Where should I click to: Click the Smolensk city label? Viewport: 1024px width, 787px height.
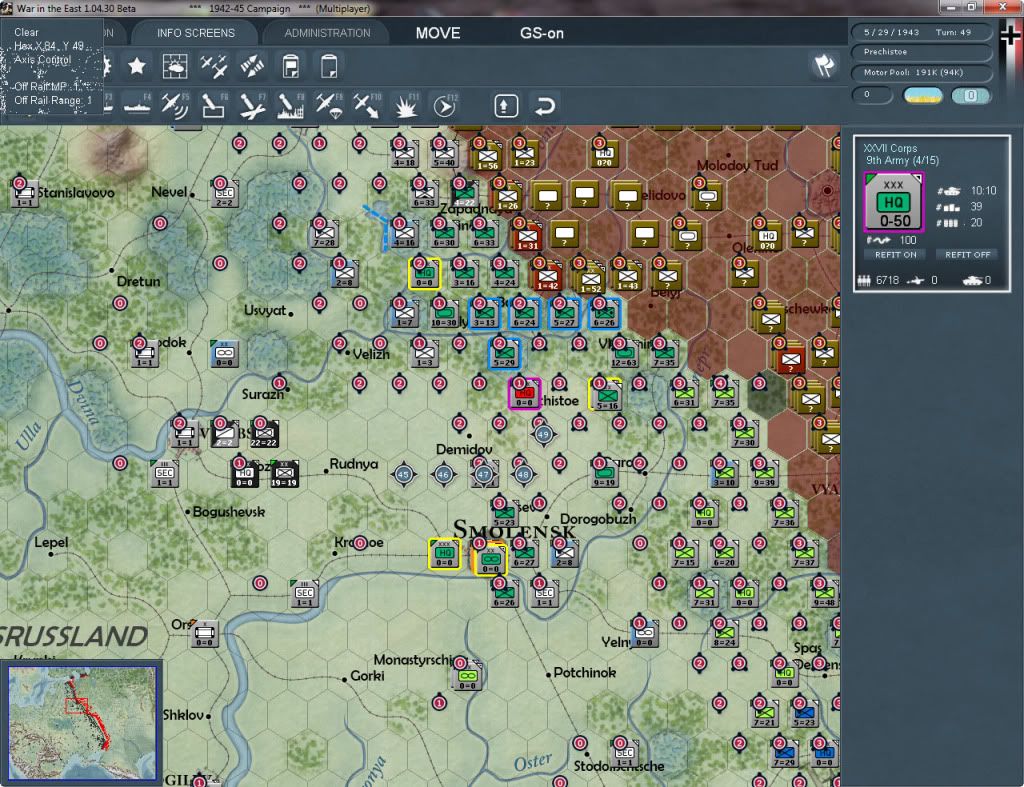514,530
